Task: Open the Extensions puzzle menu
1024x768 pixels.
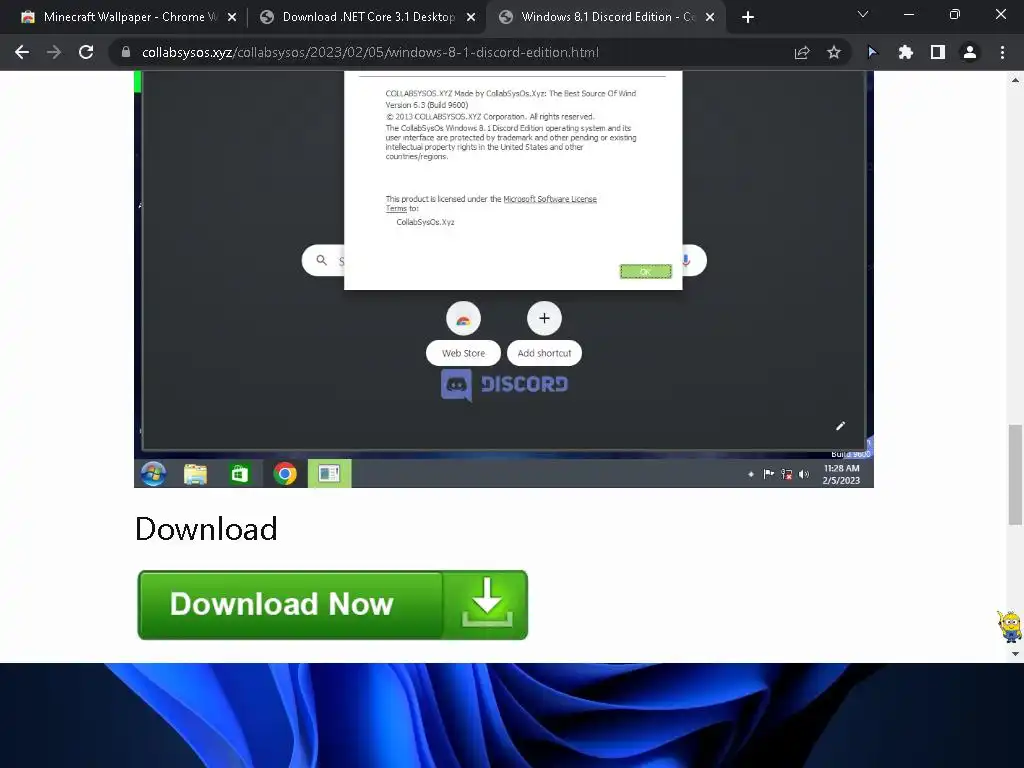Action: click(x=906, y=52)
